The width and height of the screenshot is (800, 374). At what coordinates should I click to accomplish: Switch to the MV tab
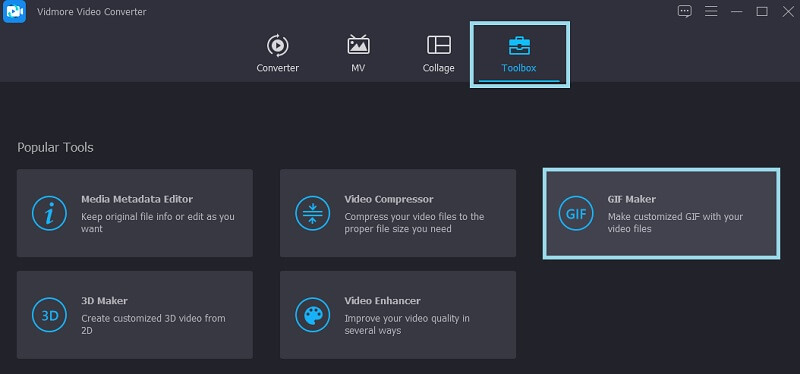[358, 53]
